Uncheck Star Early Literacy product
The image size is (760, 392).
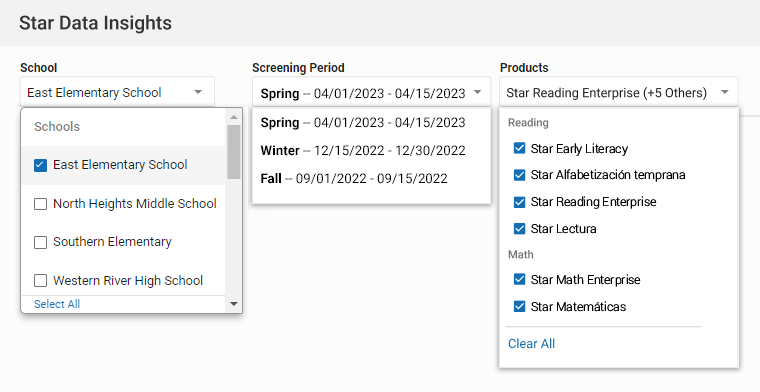point(519,148)
